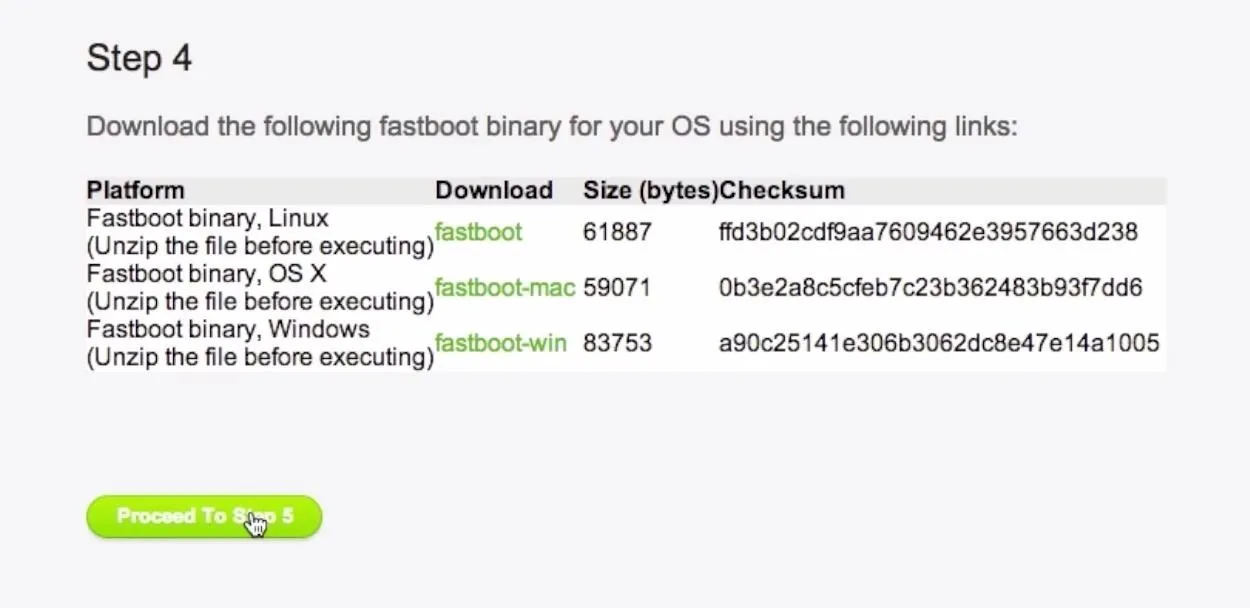Click the OS X checksum starting with 0b3e2a8
This screenshot has height=608, width=1250.
click(930, 288)
